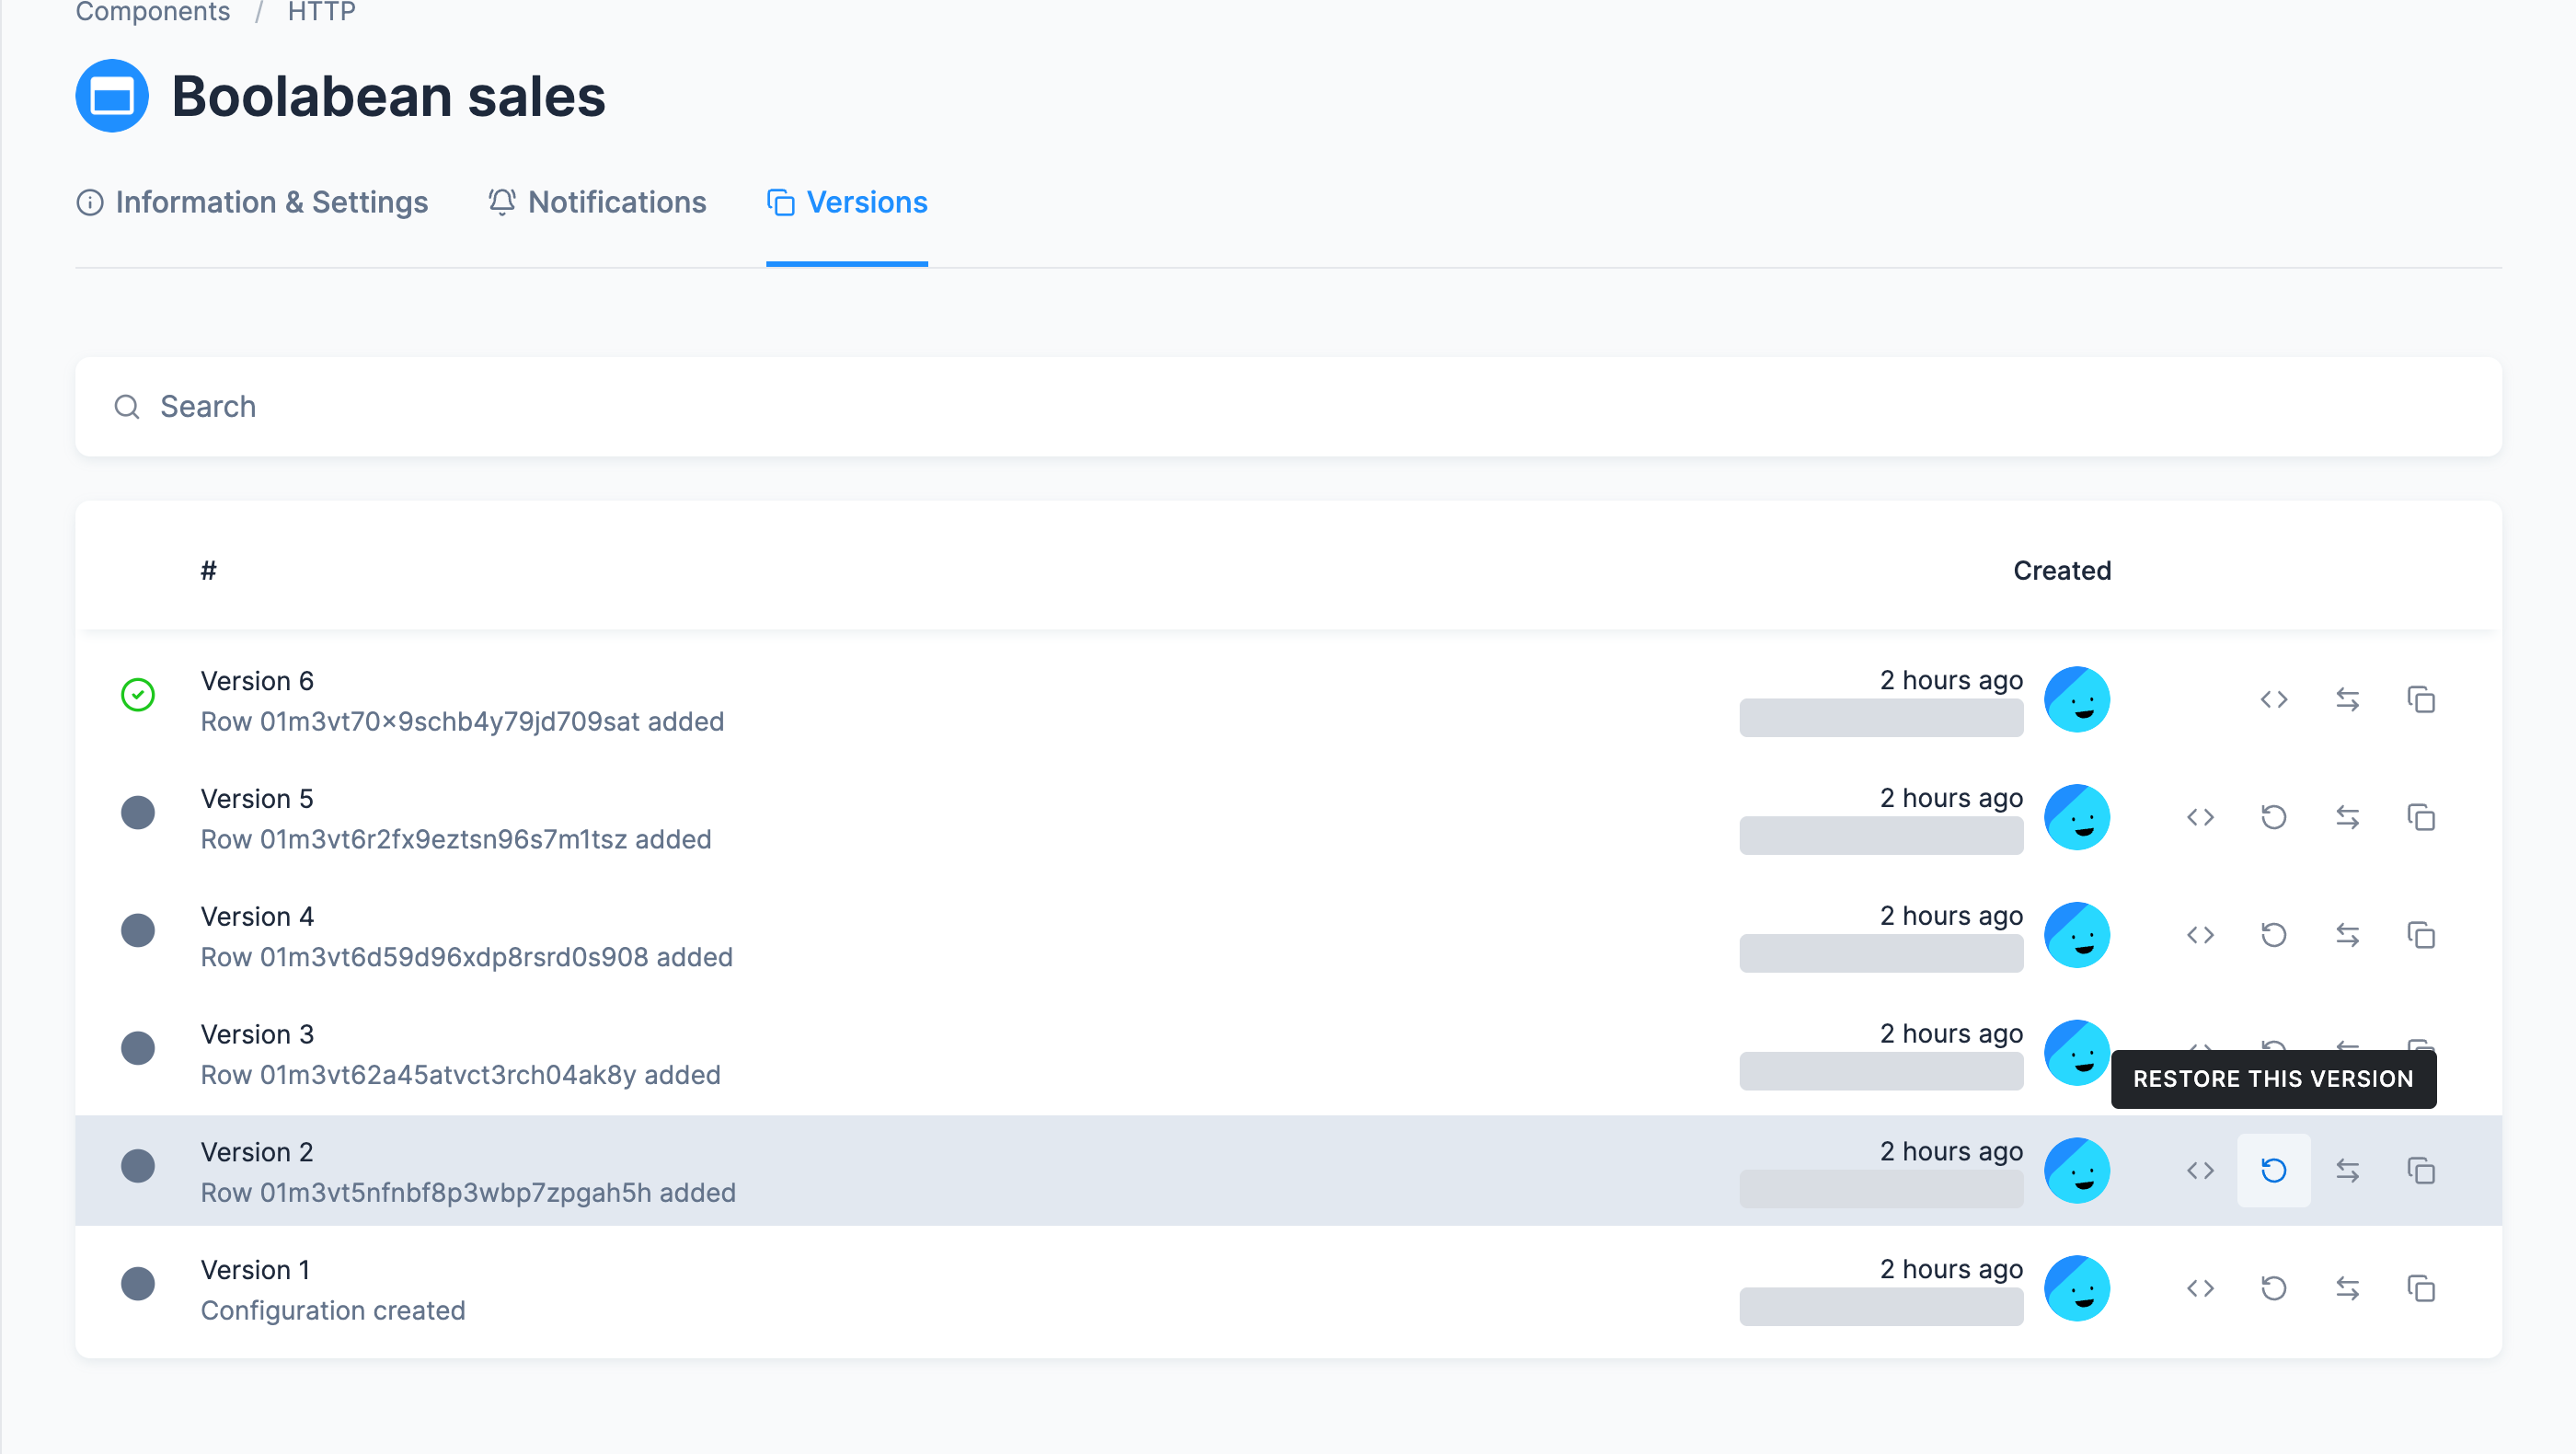Click 'Configuration created' description text
This screenshot has width=2576, height=1454.
click(x=333, y=1310)
